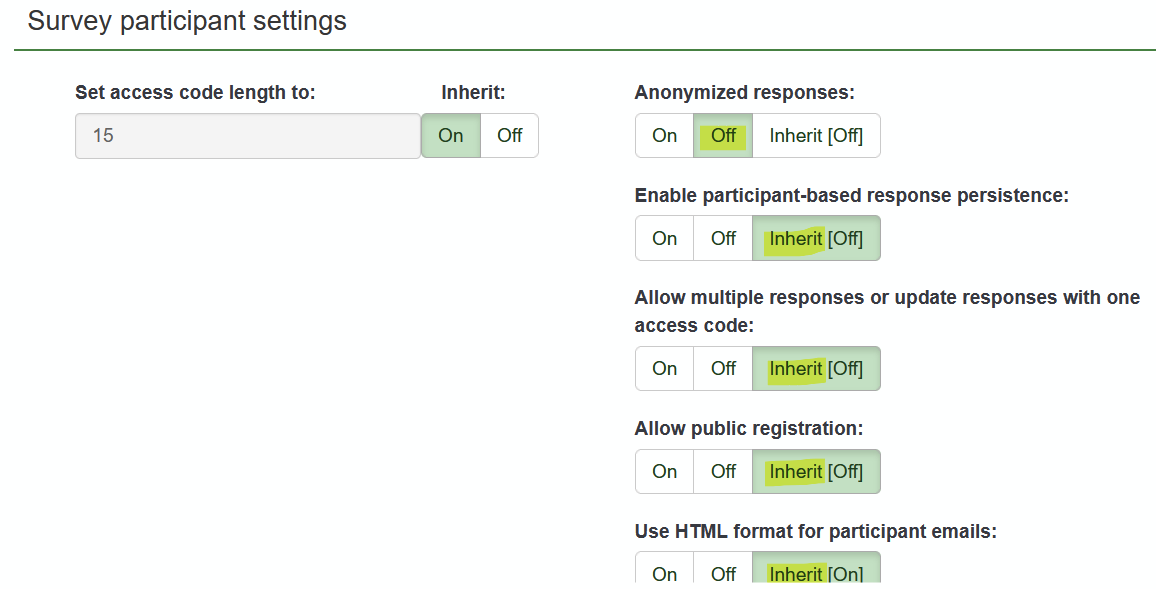Turn On HTML format for participant emails
This screenshot has width=1156, height=589.
point(664,573)
